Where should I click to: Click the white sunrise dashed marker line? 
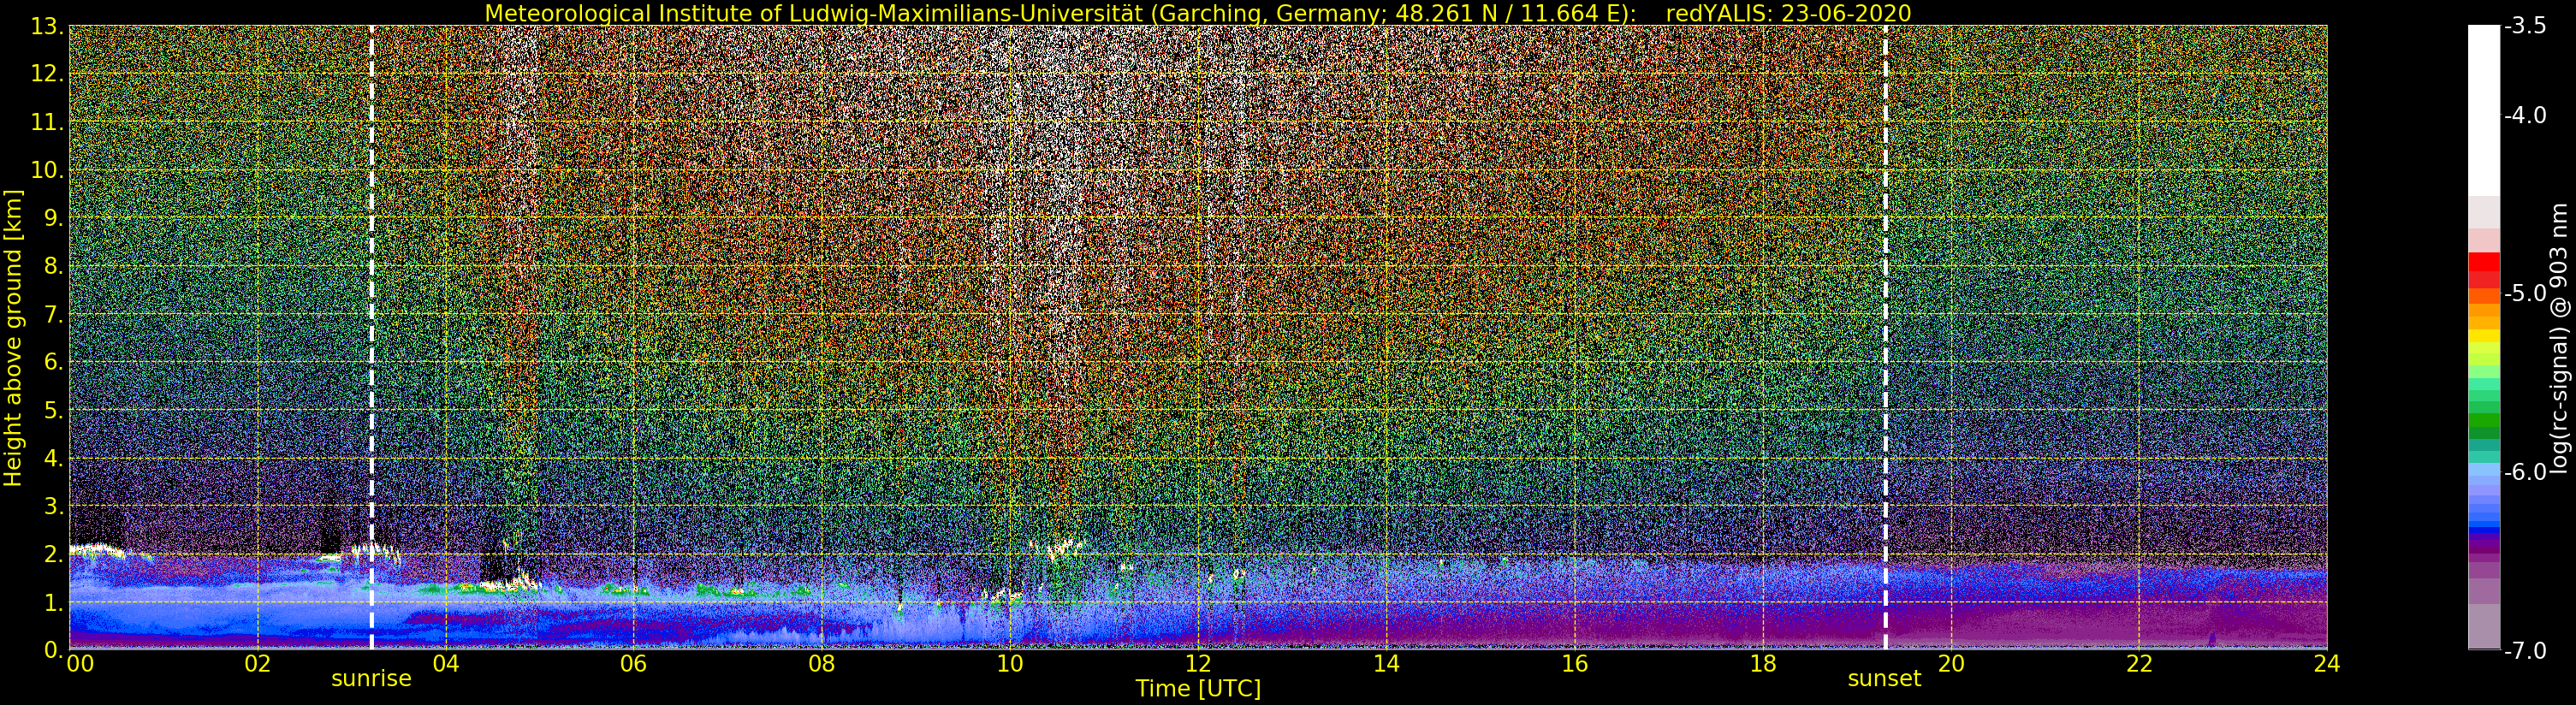pyautogui.click(x=371, y=338)
